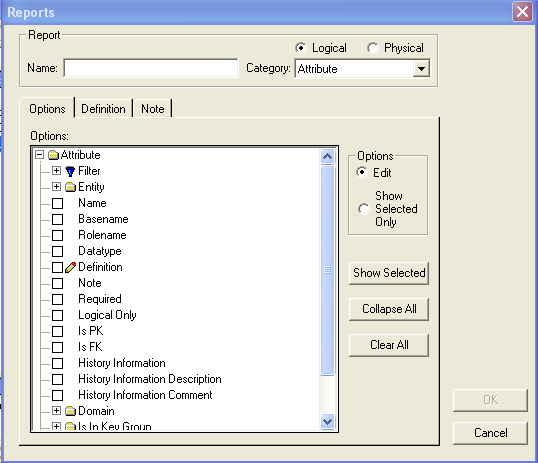
Task: Check the Name checkbox
Action: pos(57,203)
